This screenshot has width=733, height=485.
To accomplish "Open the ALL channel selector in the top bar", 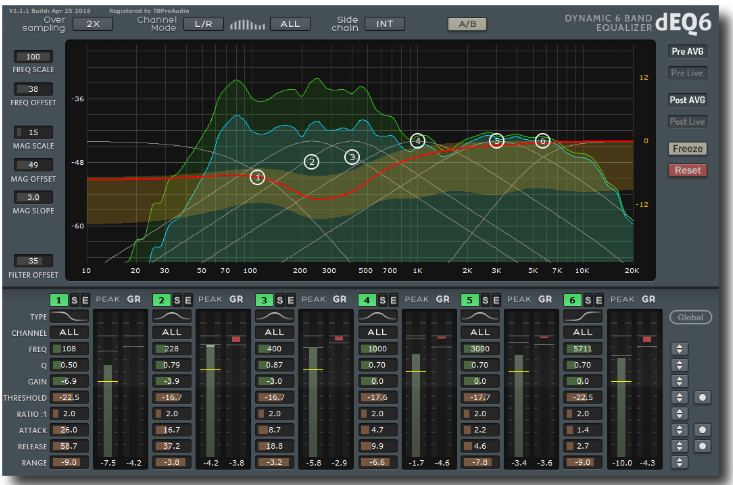I will click(x=290, y=24).
